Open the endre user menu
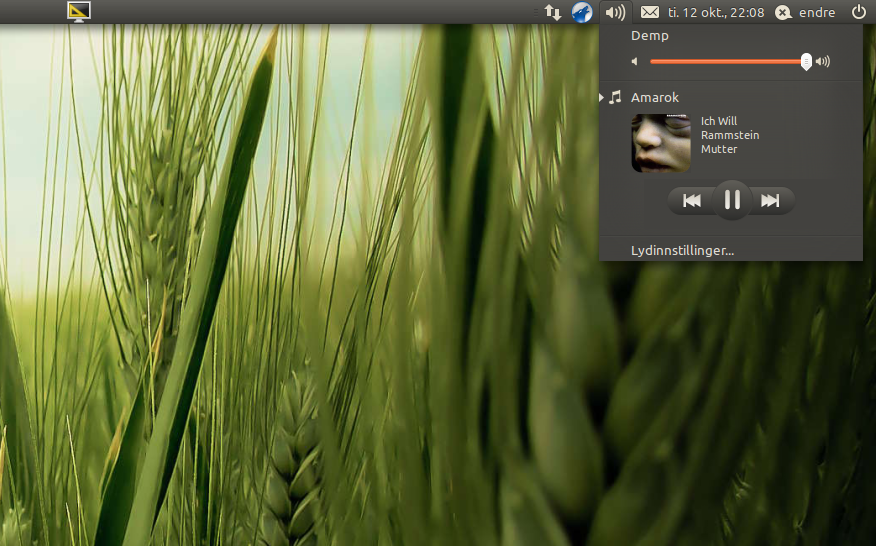876x546 pixels. pyautogui.click(x=817, y=12)
